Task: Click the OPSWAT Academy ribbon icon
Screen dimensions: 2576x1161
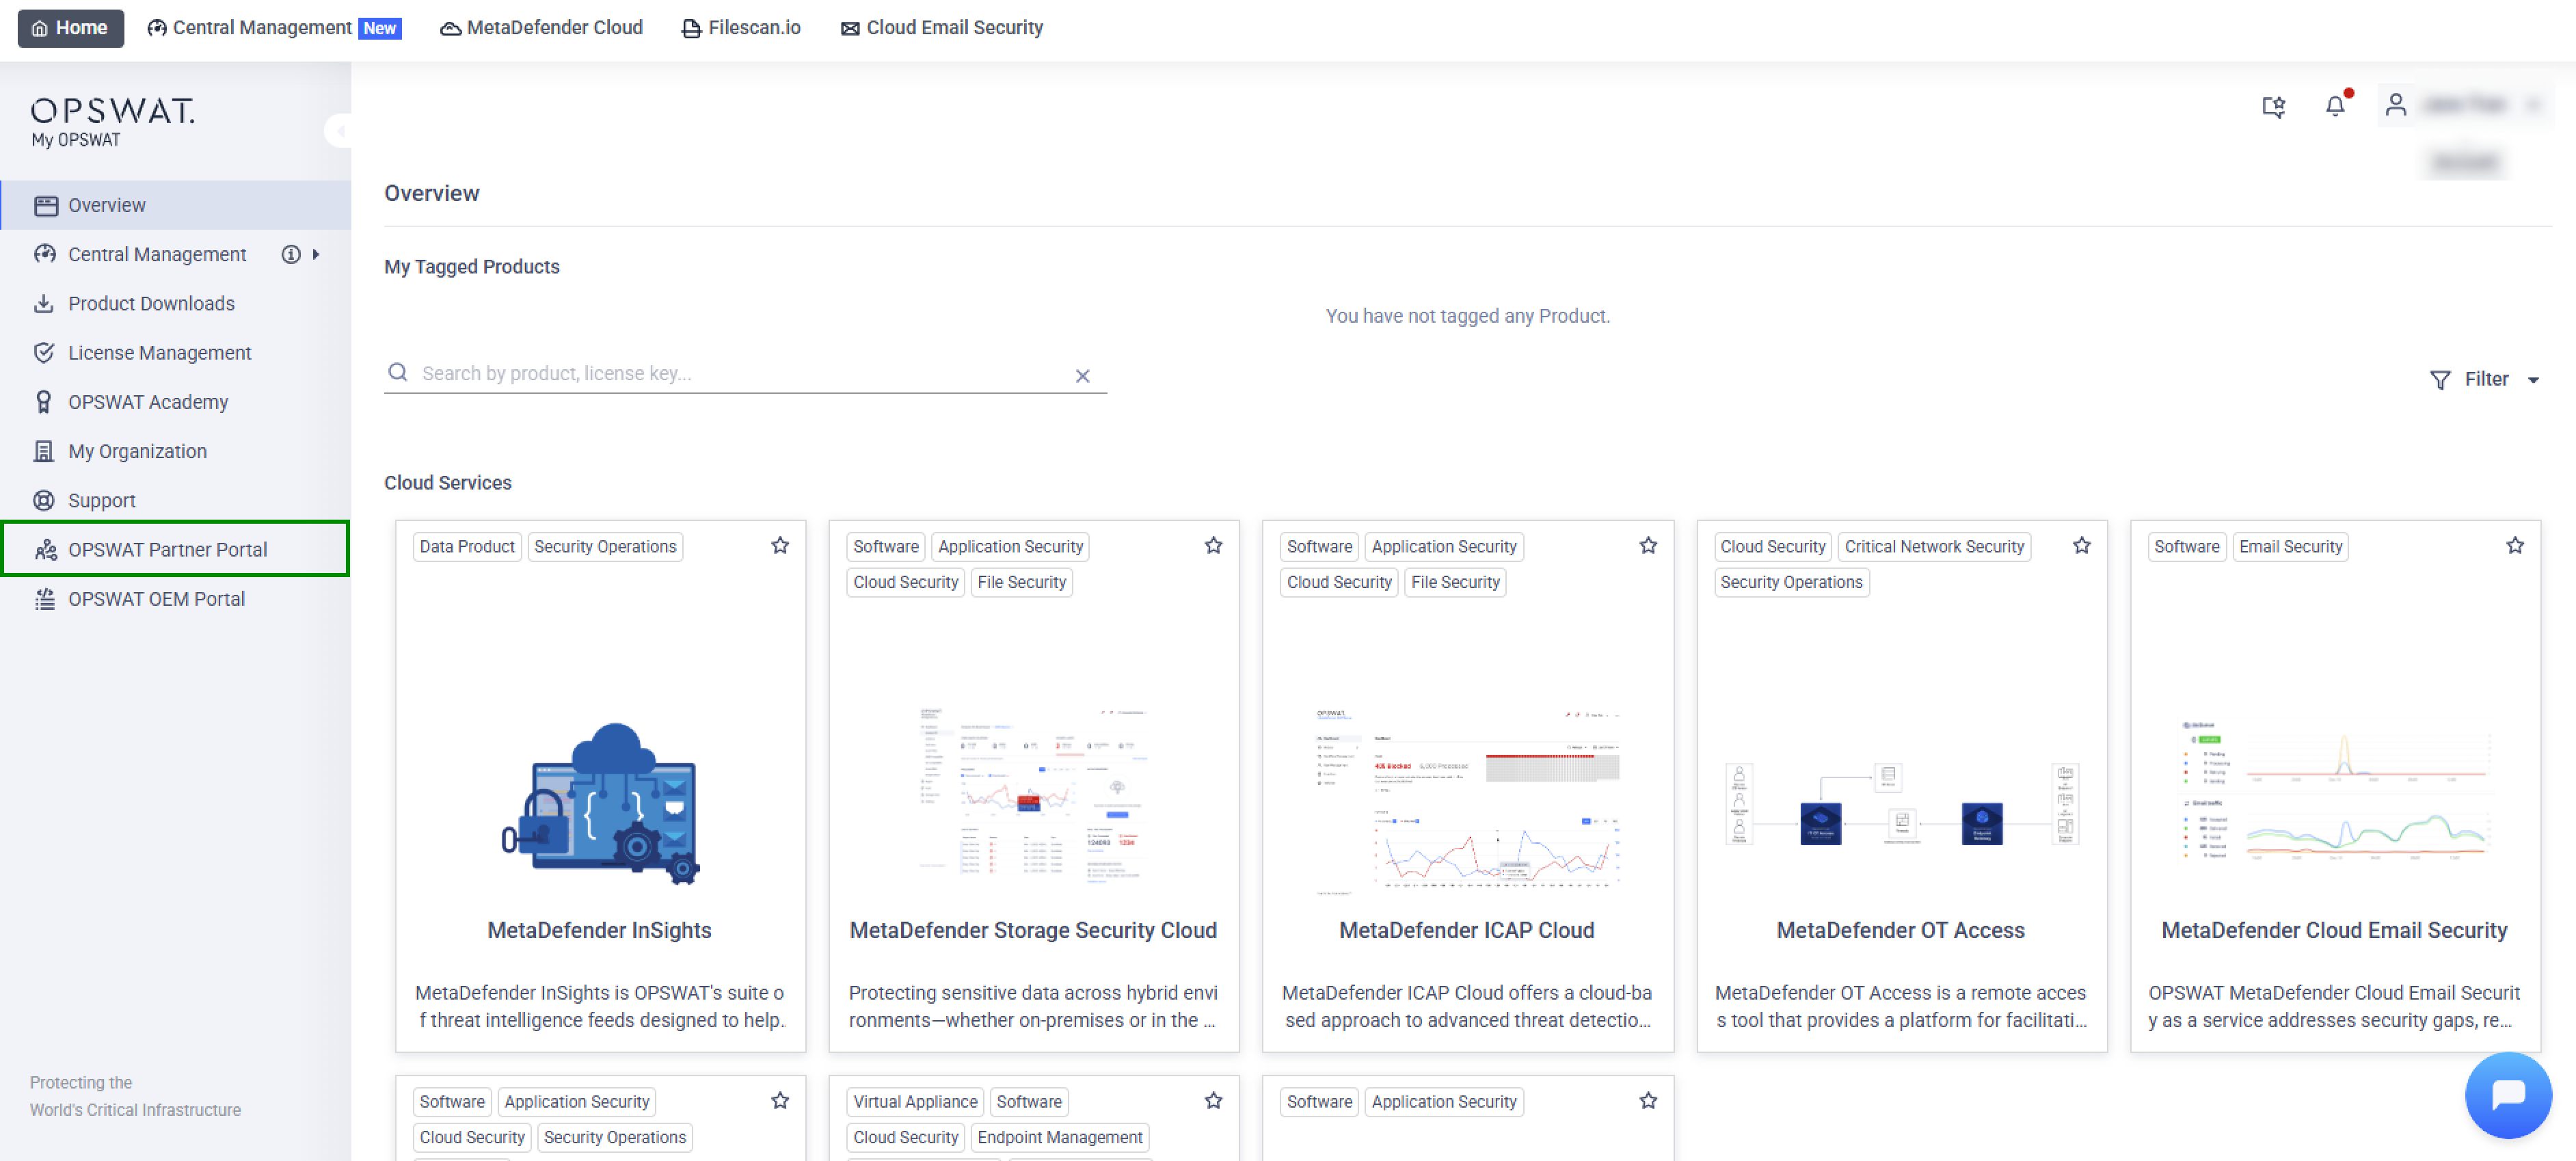Action: pyautogui.click(x=44, y=401)
